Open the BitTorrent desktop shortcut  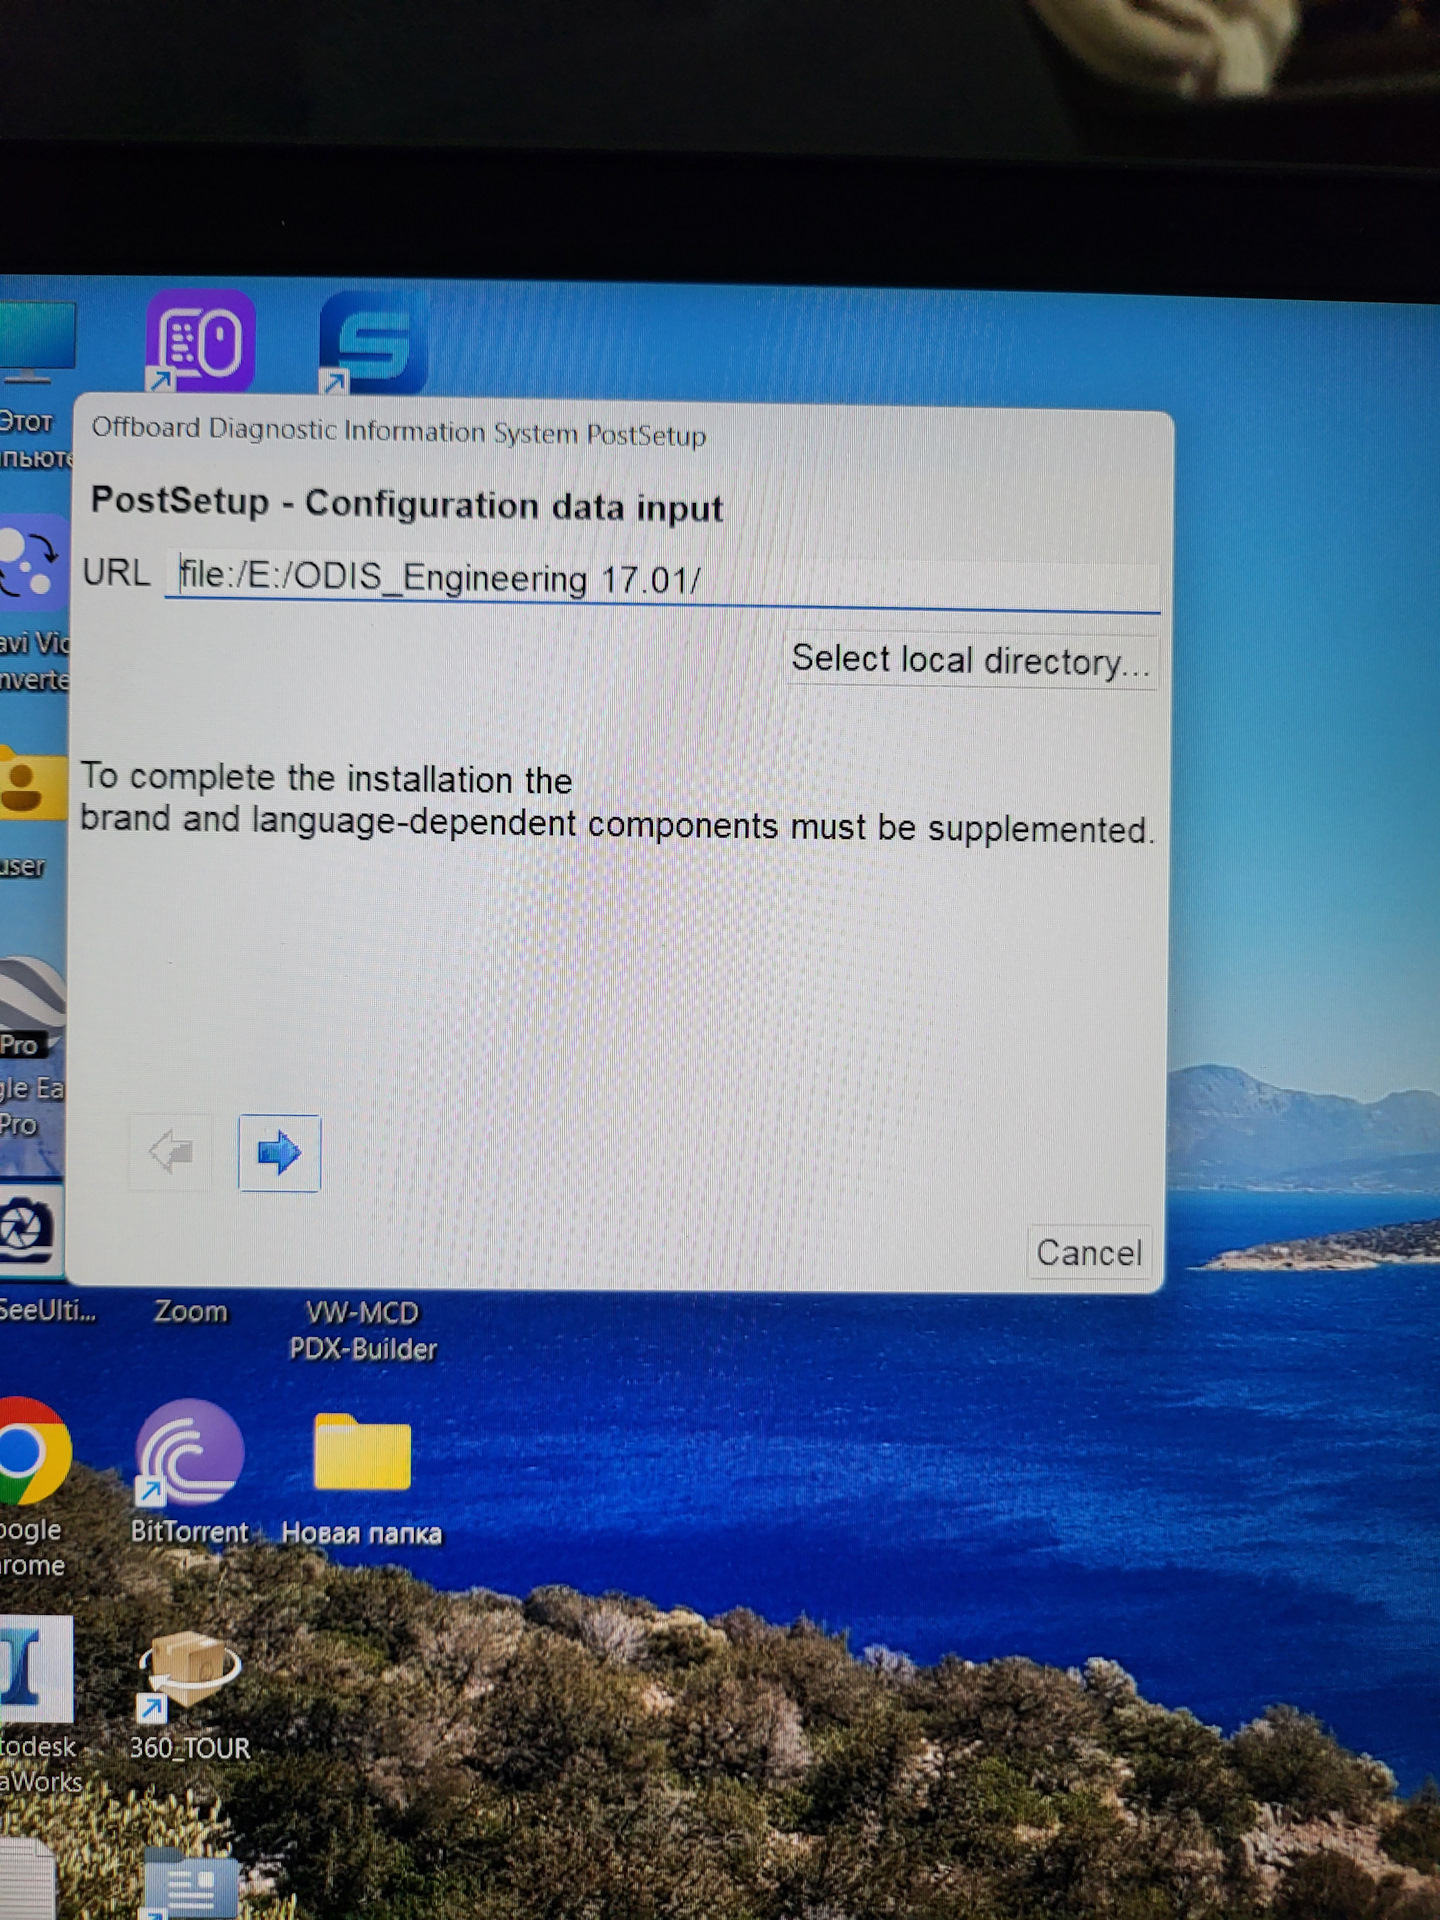(x=189, y=1455)
